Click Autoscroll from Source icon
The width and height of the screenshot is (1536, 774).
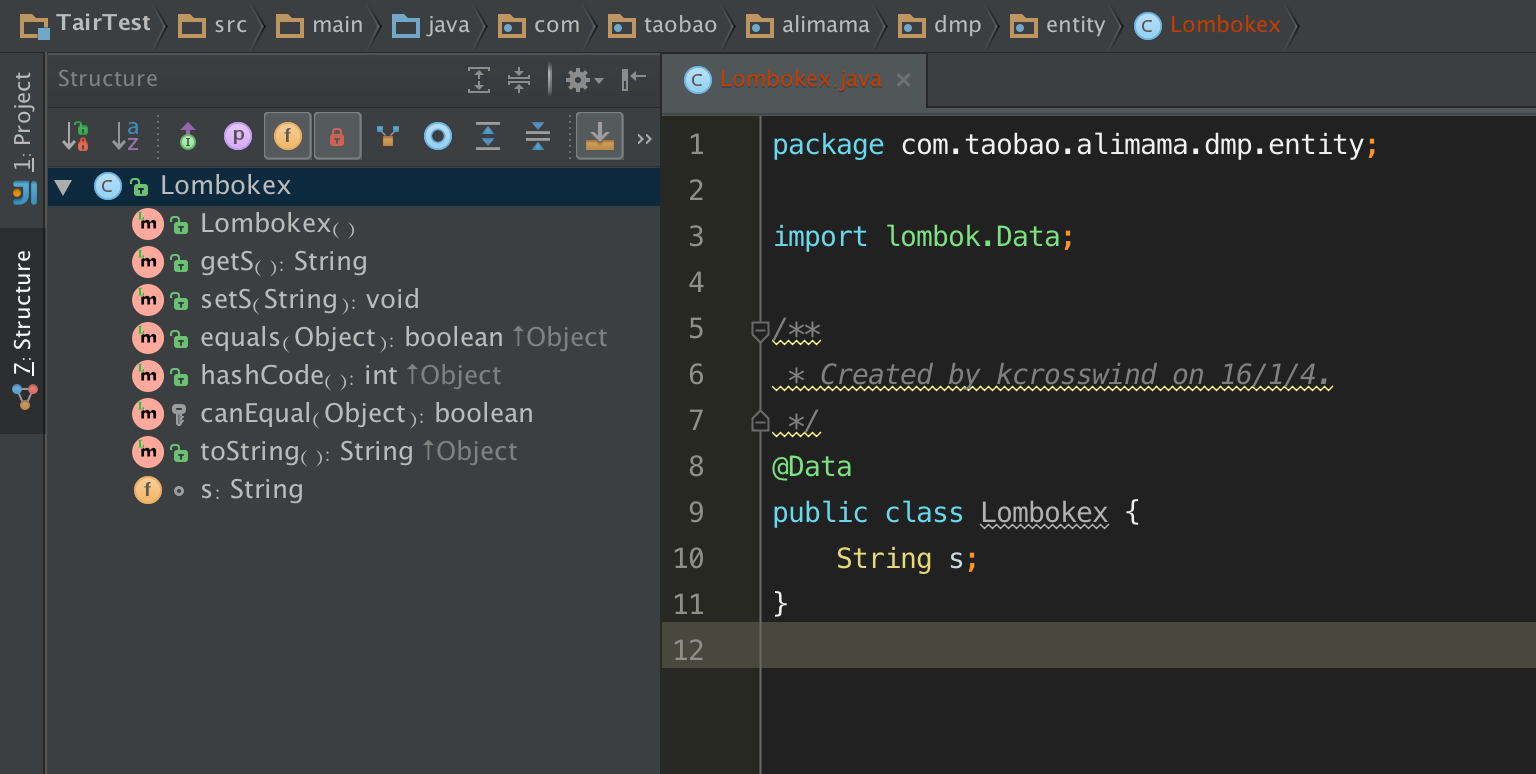coord(538,136)
